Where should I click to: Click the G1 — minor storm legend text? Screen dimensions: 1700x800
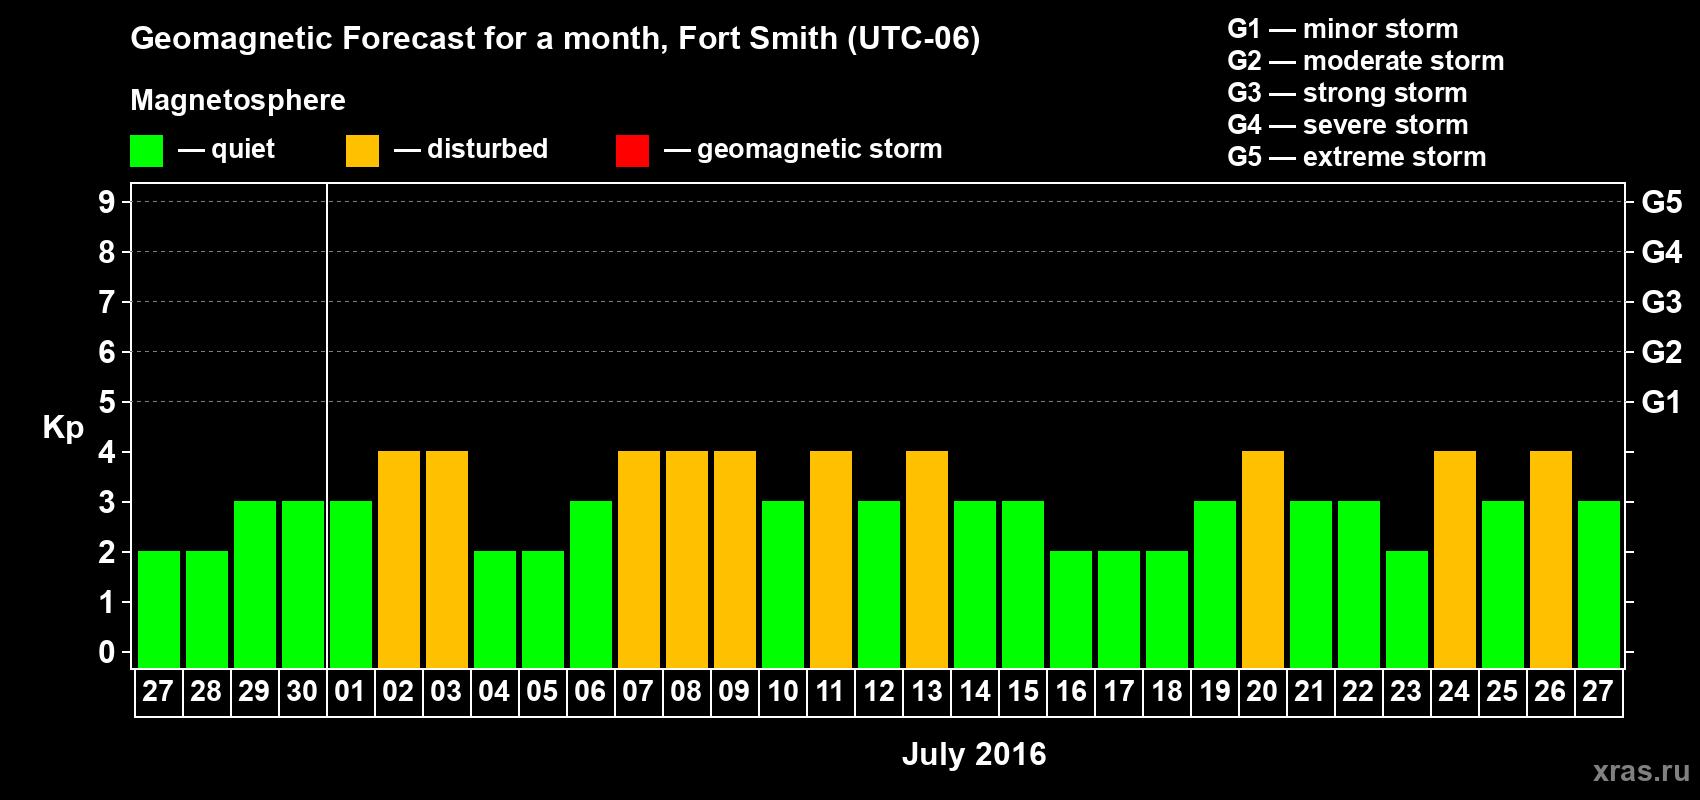click(x=1342, y=29)
